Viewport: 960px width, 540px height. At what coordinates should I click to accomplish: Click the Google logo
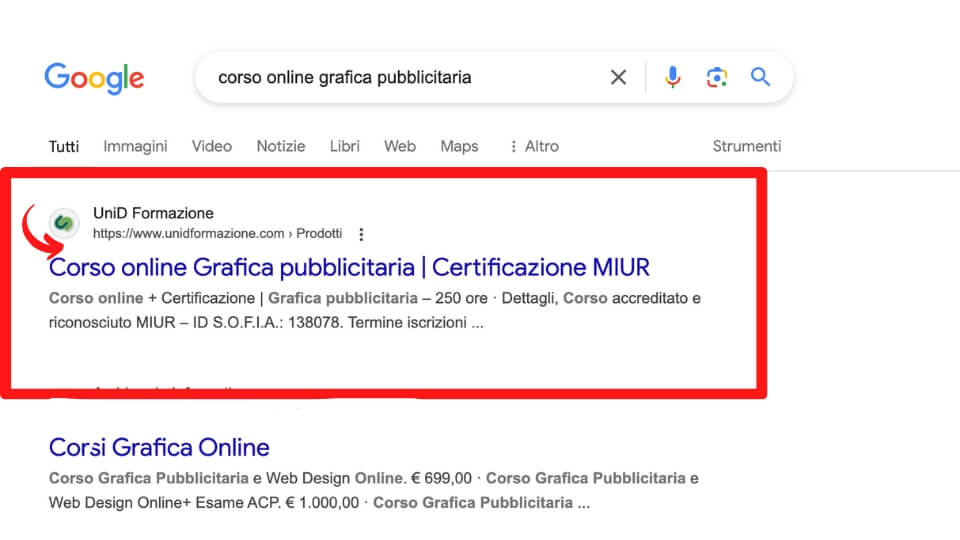tap(94, 78)
